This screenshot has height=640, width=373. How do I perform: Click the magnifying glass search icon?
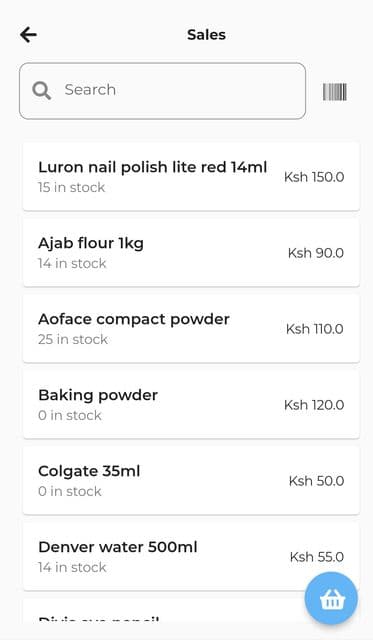coord(42,90)
